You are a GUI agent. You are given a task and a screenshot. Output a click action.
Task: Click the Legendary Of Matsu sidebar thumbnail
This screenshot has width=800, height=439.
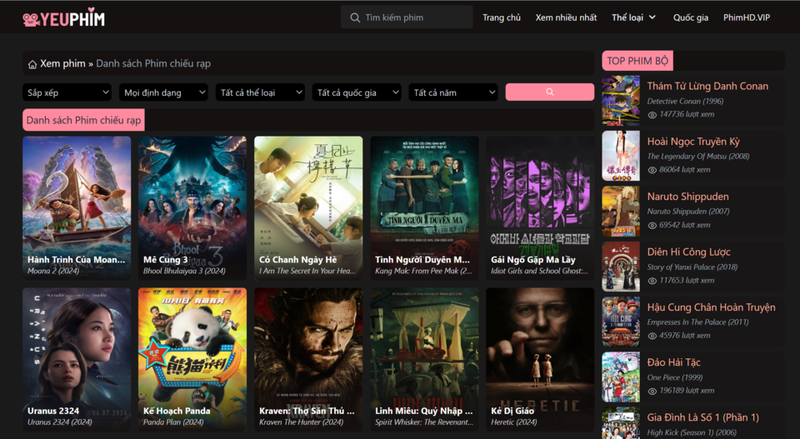click(620, 156)
